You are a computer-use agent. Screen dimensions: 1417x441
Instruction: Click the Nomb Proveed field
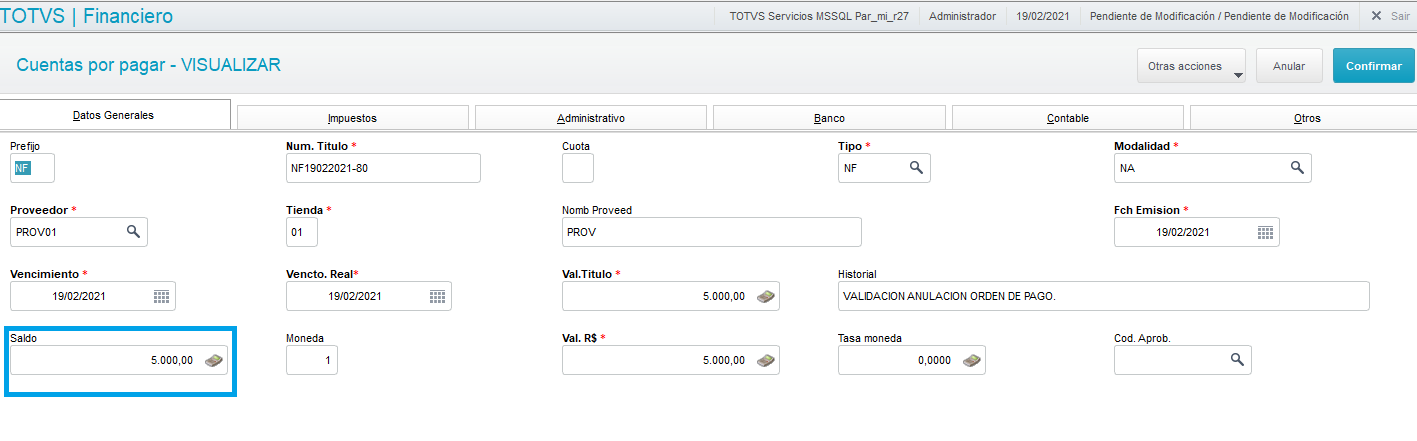711,232
